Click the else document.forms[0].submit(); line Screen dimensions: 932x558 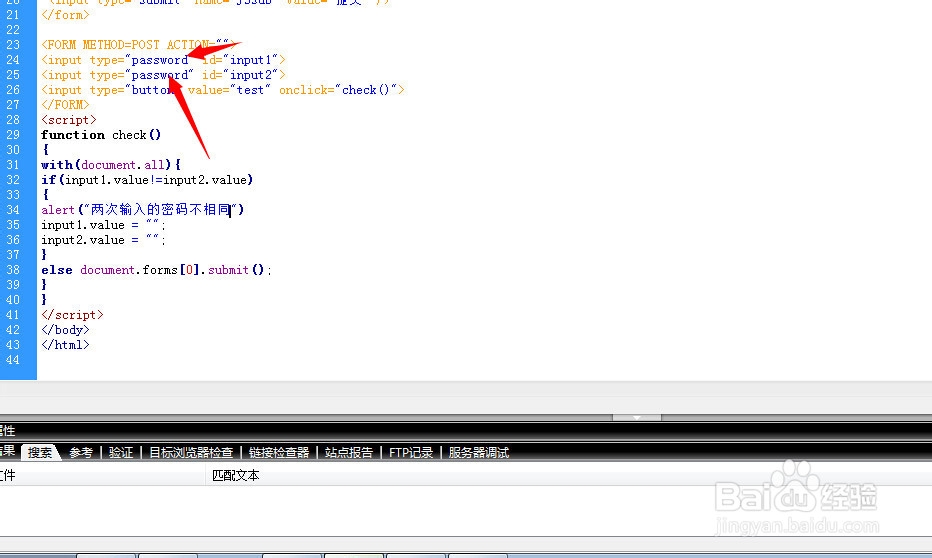[x=156, y=270]
